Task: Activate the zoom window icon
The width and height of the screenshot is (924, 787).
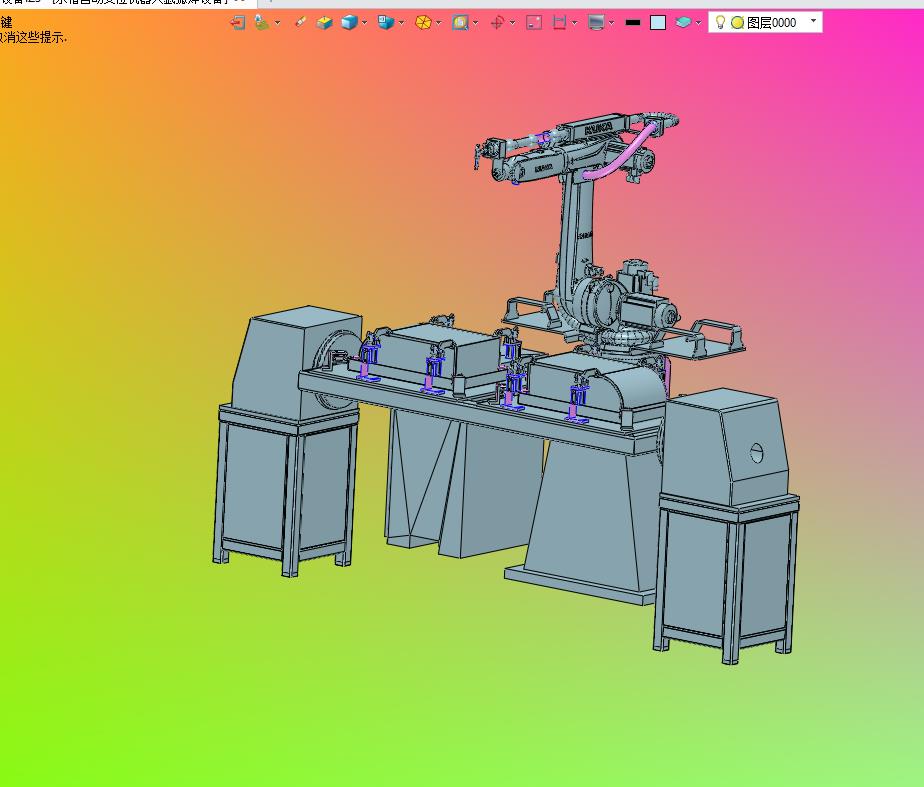Action: [x=460, y=22]
